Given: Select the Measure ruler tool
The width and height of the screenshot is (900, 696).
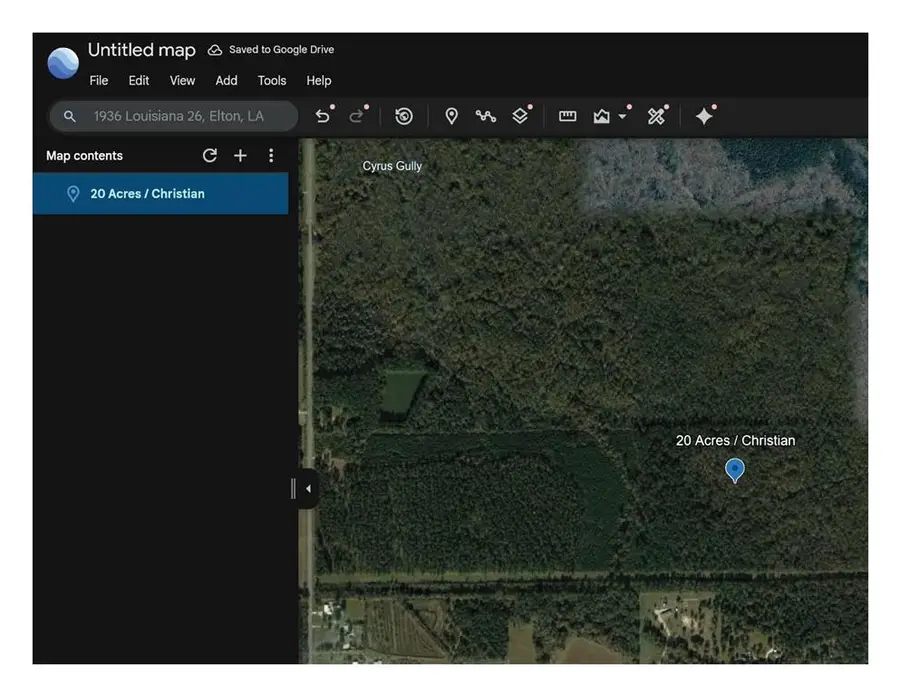Looking at the screenshot, I should [568, 116].
